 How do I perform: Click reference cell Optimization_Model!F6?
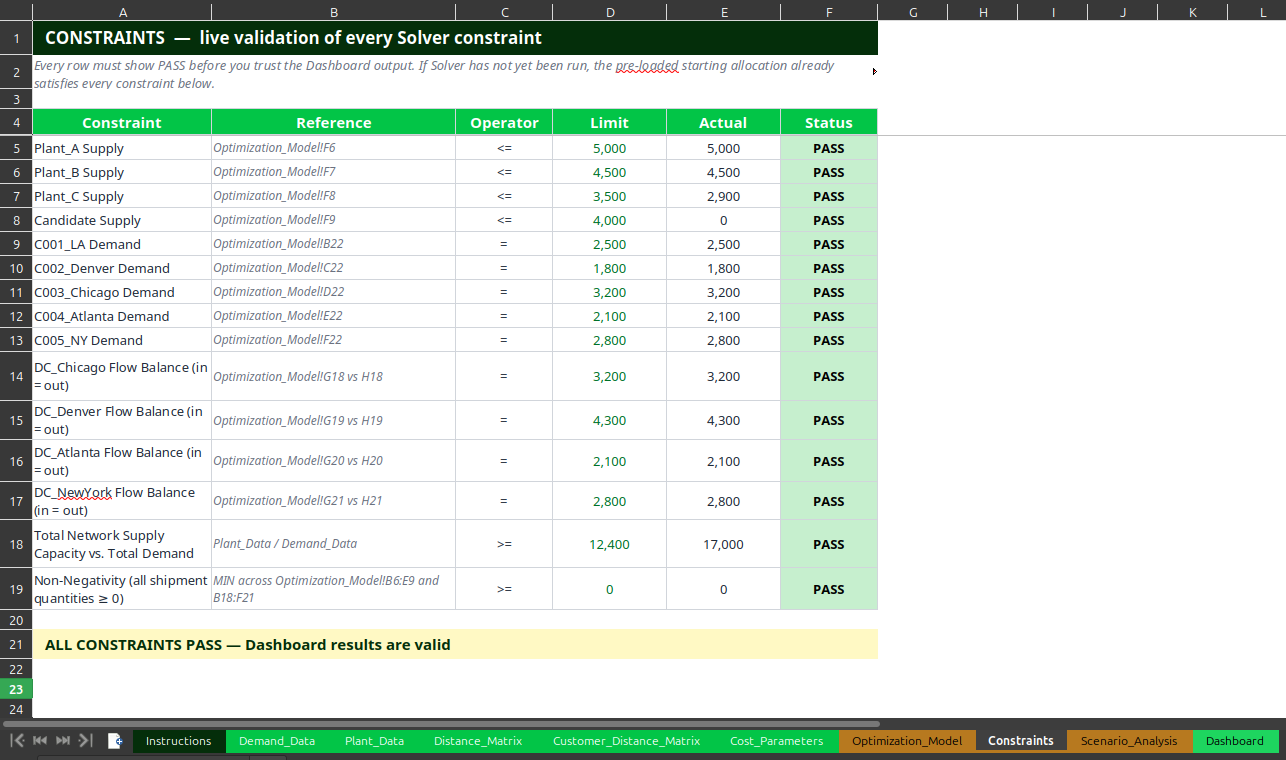pyautogui.click(x=333, y=148)
